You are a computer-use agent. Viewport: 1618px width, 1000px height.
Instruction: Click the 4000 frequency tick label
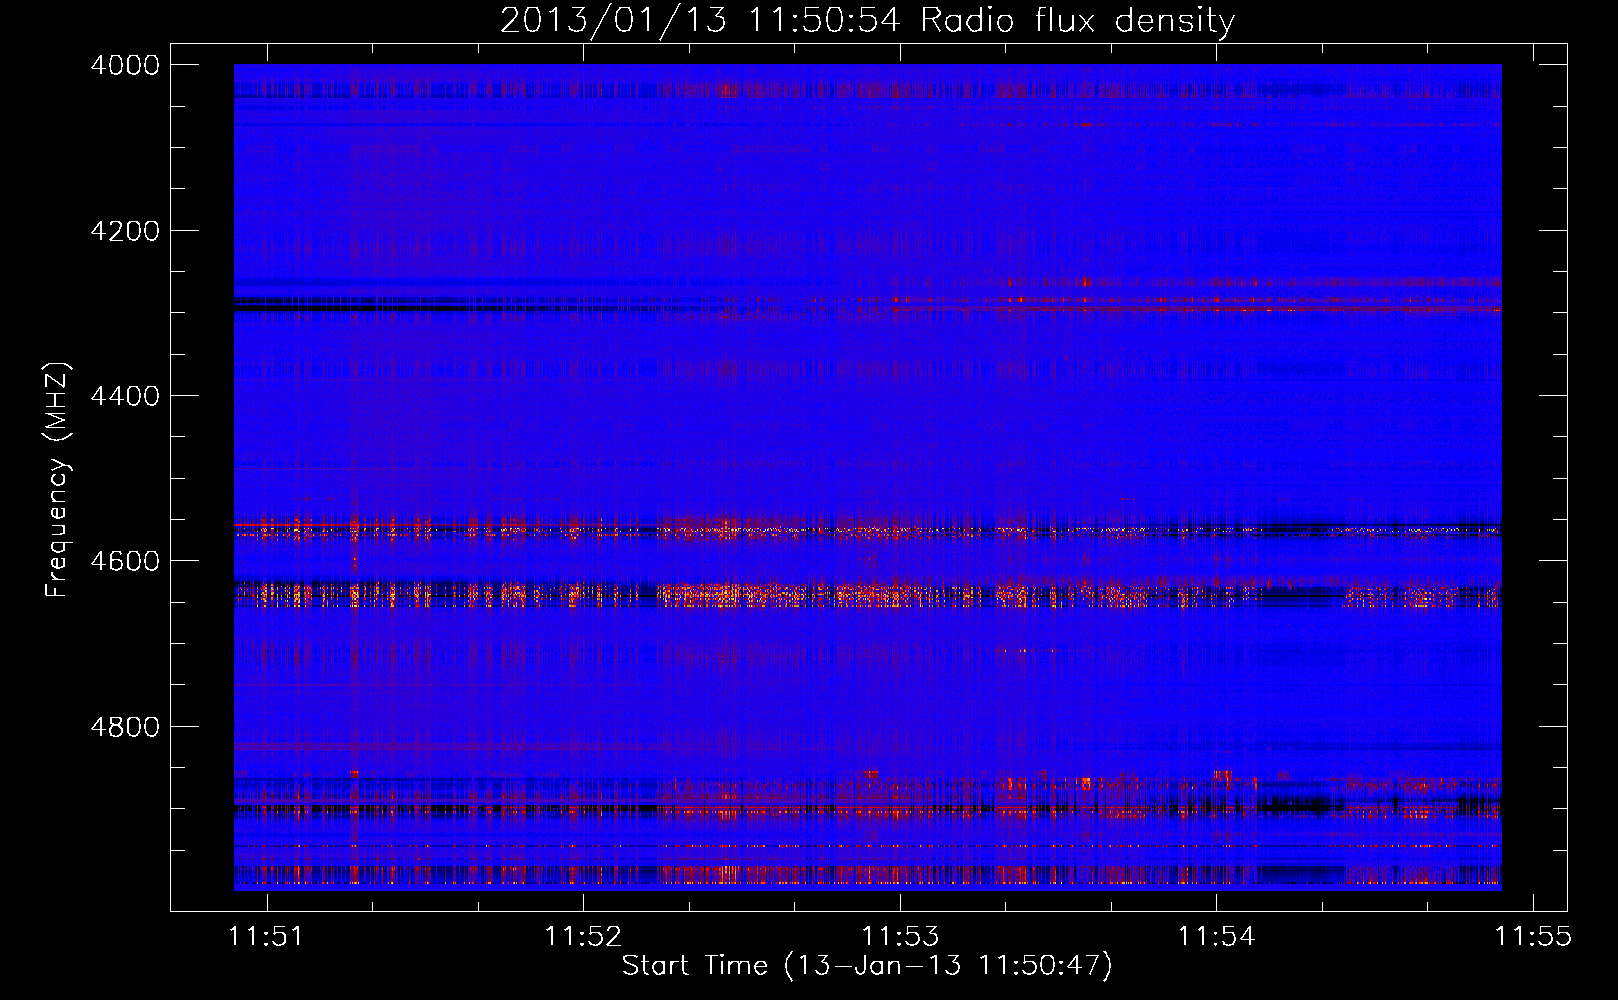click(125, 65)
